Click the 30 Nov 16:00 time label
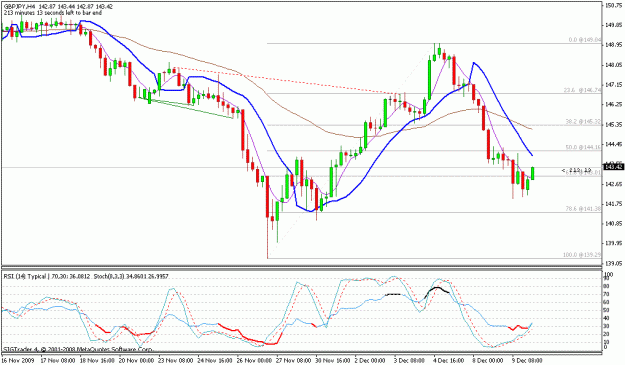625x365 pixels. [x=333, y=360]
